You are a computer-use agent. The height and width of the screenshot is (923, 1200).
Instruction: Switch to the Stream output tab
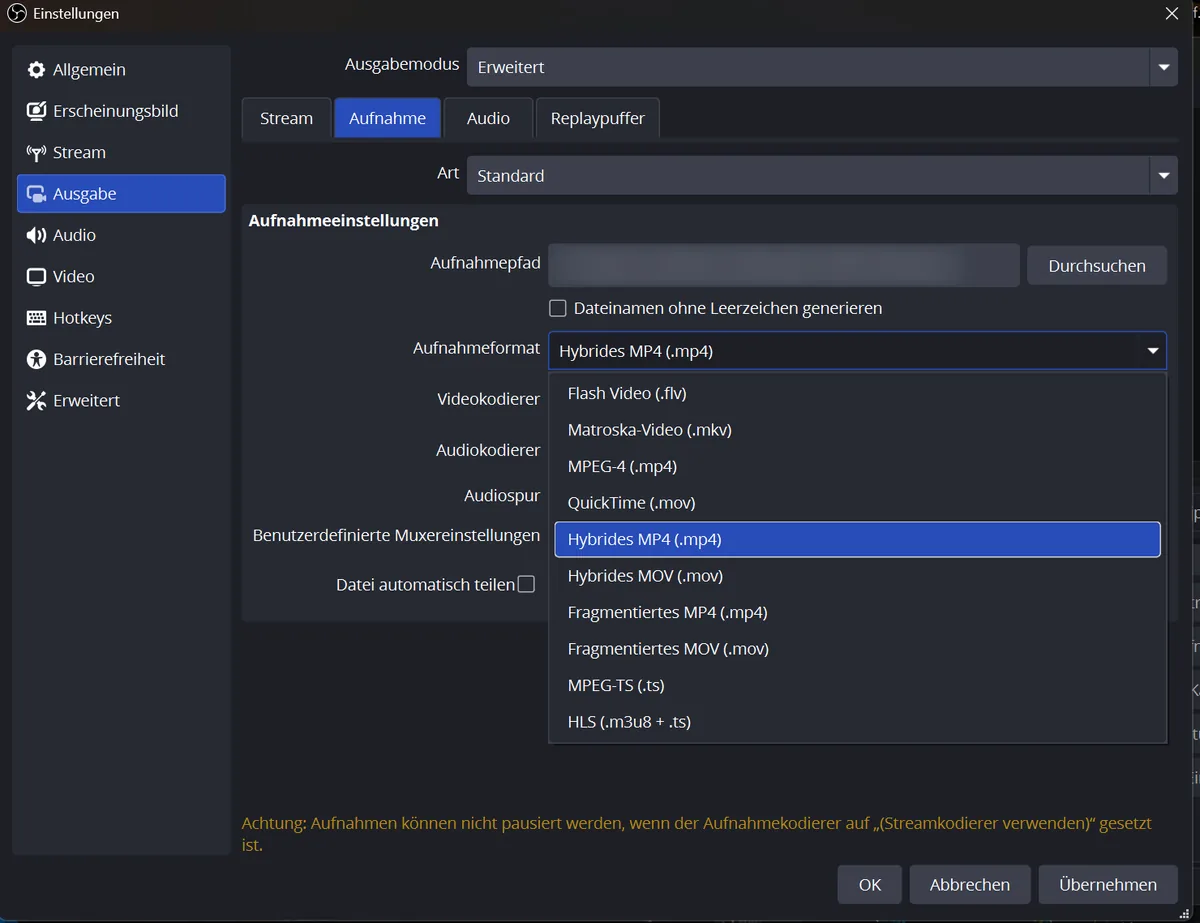(x=286, y=118)
